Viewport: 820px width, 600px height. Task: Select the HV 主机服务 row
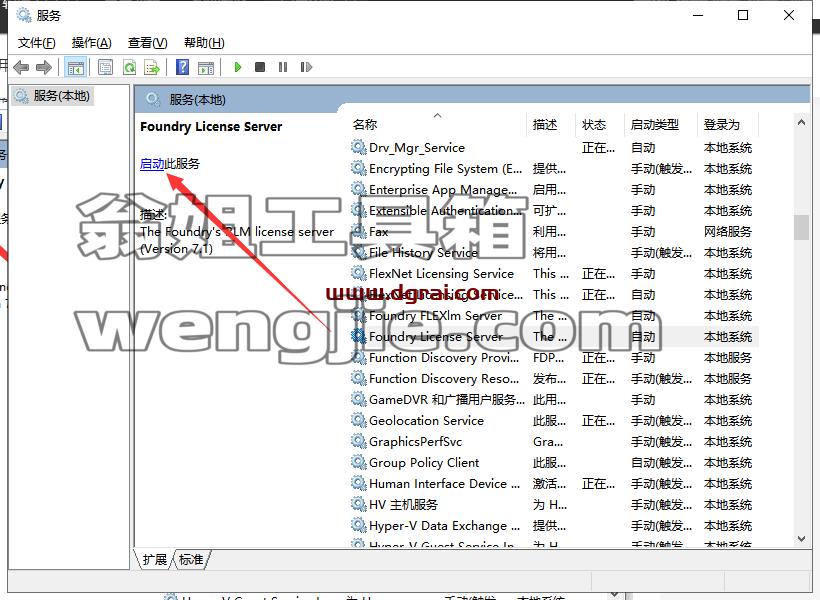[554, 504]
